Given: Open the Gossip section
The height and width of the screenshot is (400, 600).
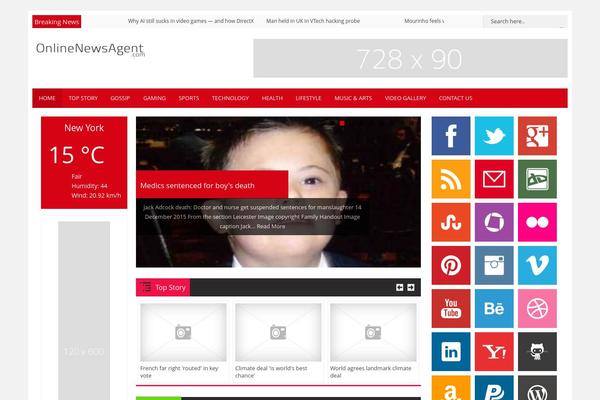Looking at the screenshot, I should click(120, 98).
